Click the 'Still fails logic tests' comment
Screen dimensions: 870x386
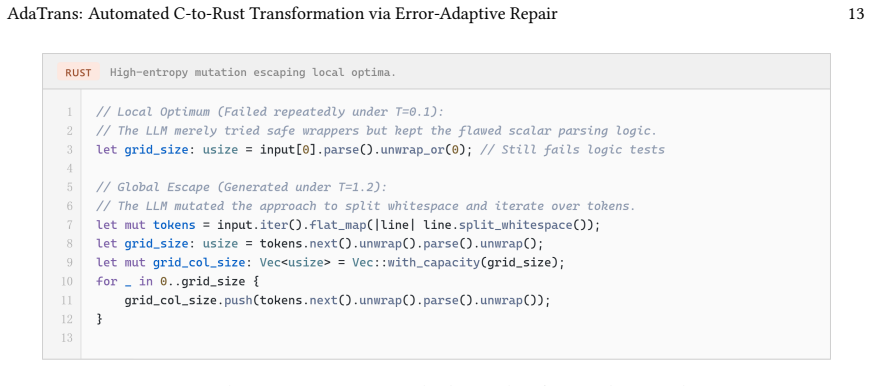(x=573, y=150)
